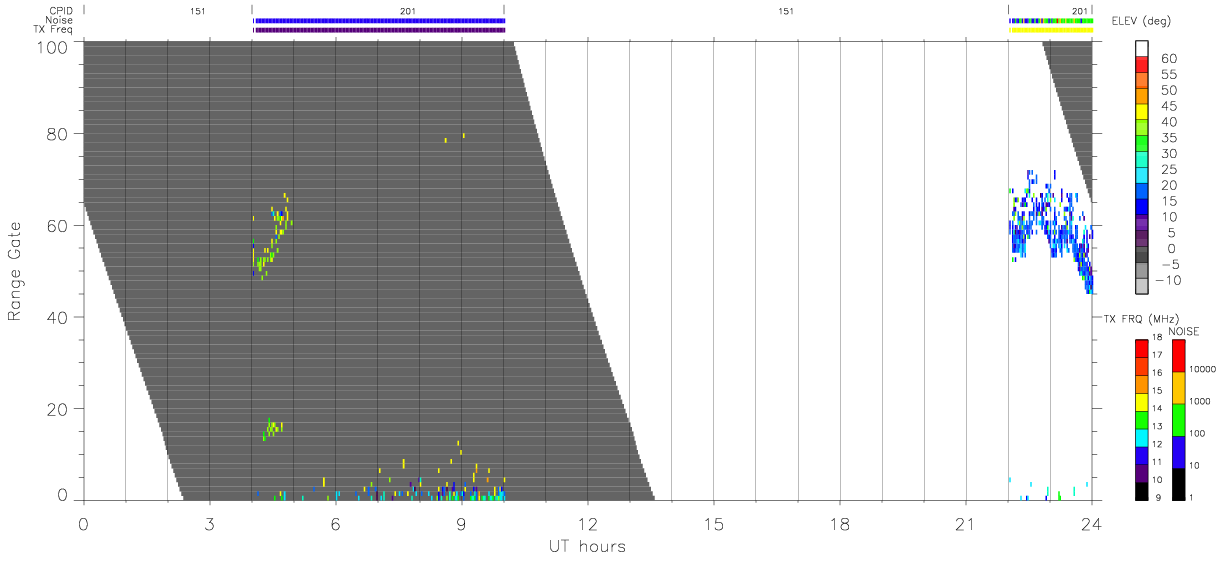Click the "18" tick on UT hours axis
Viewport: 1228px width, 567px height.
point(839,523)
